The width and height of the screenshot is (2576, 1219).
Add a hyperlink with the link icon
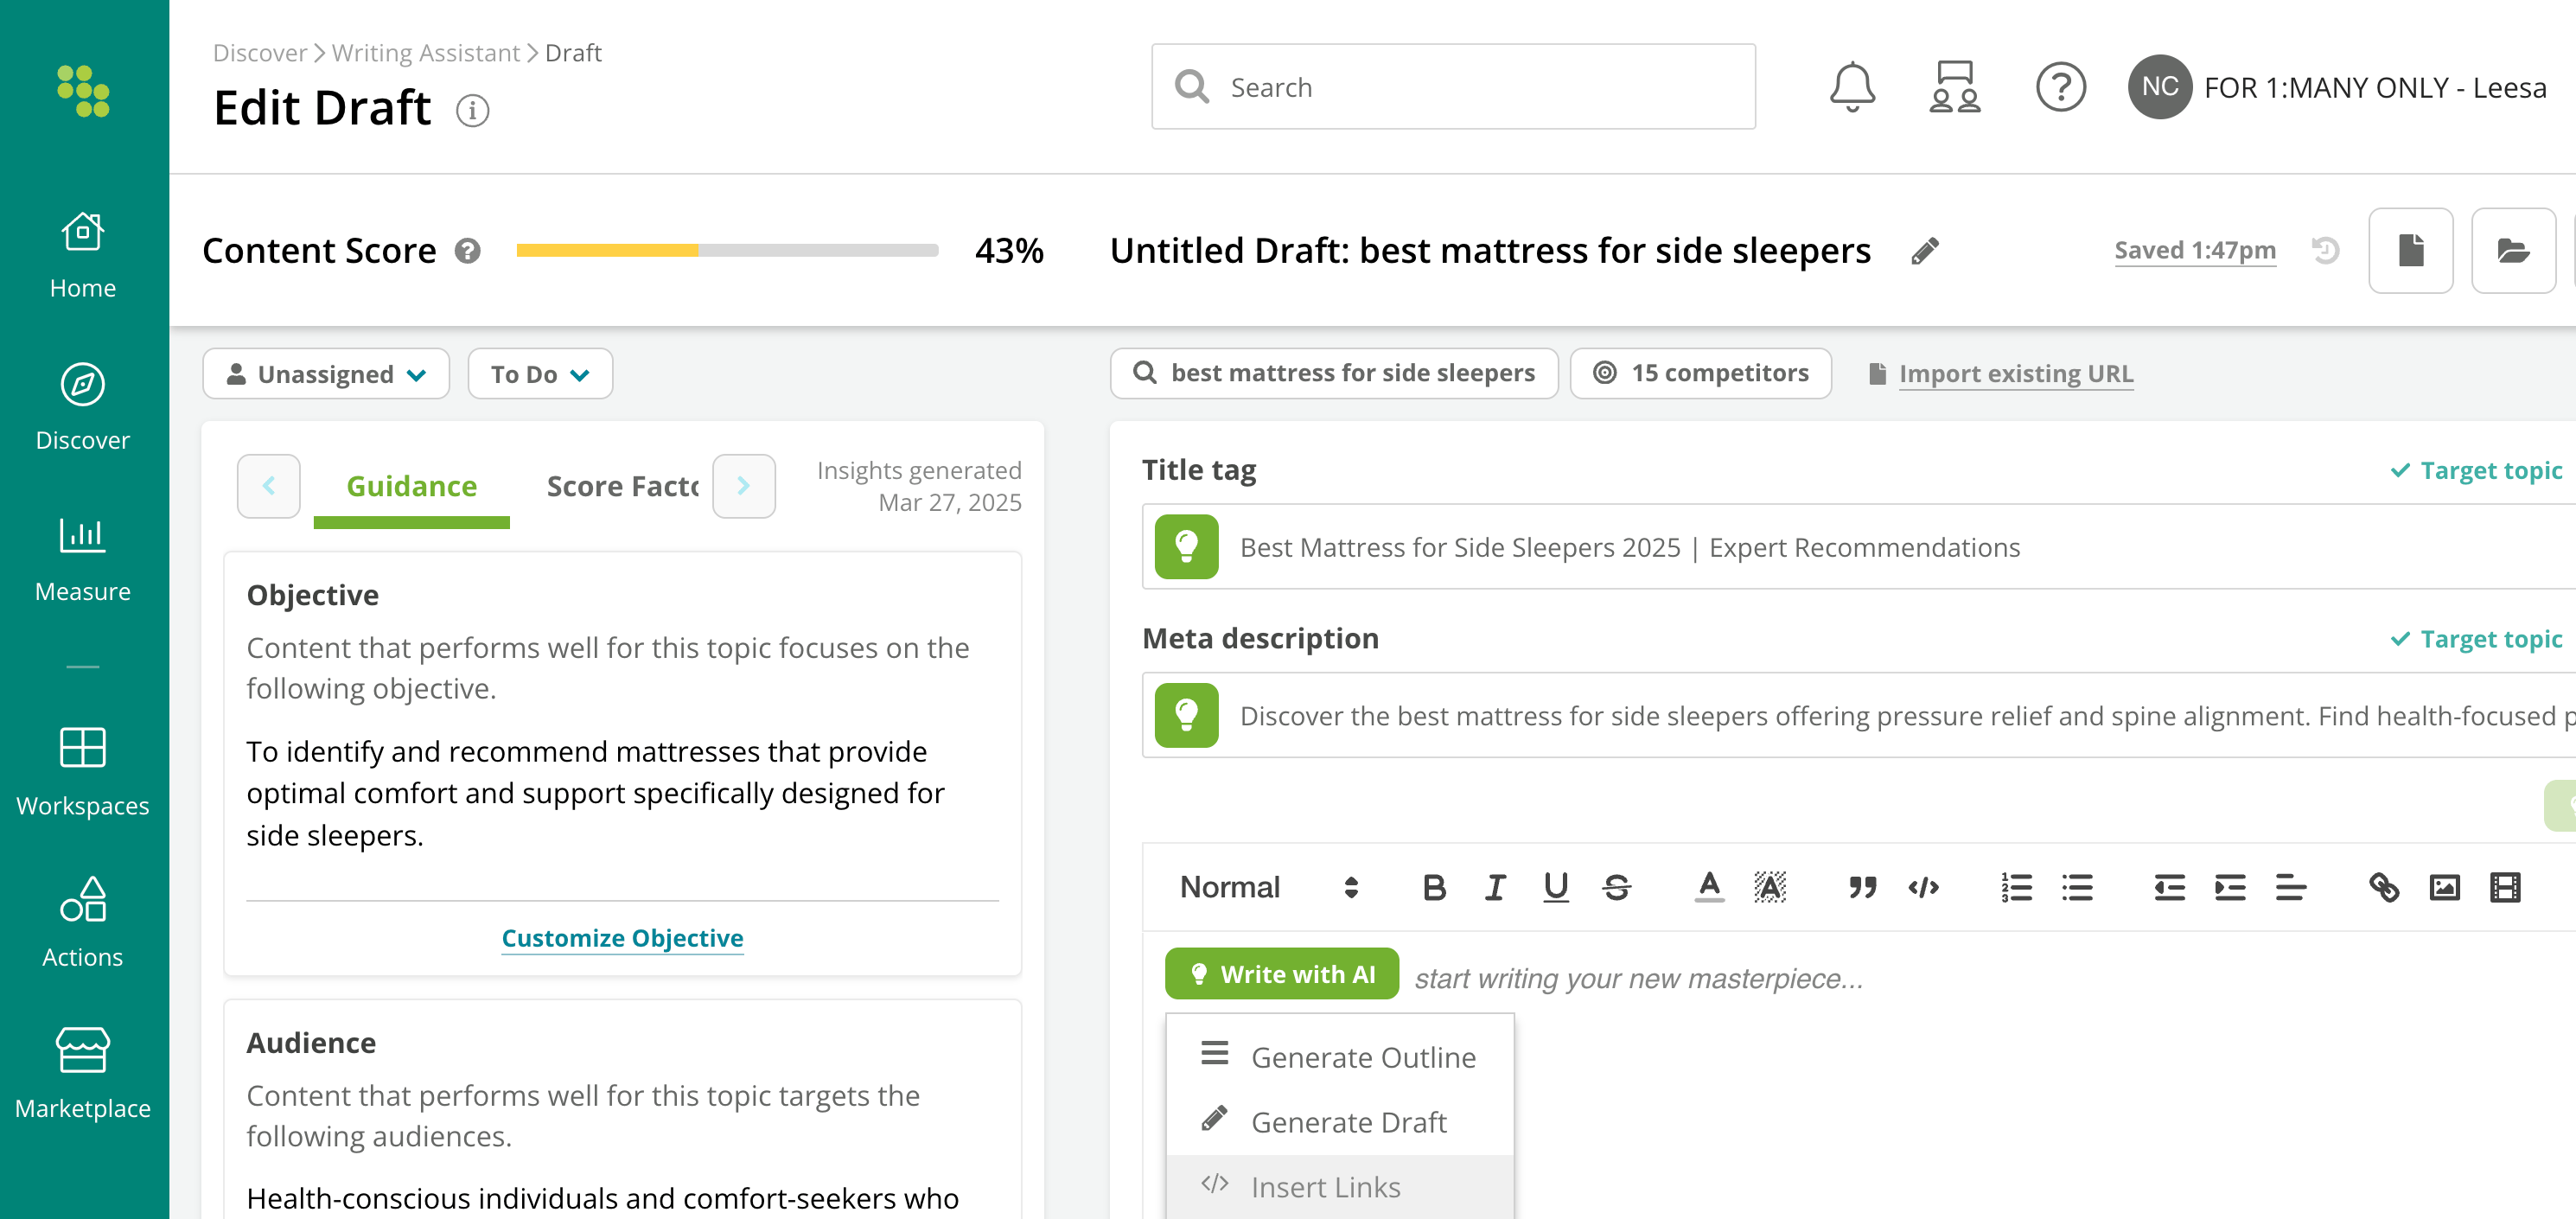tap(2384, 887)
